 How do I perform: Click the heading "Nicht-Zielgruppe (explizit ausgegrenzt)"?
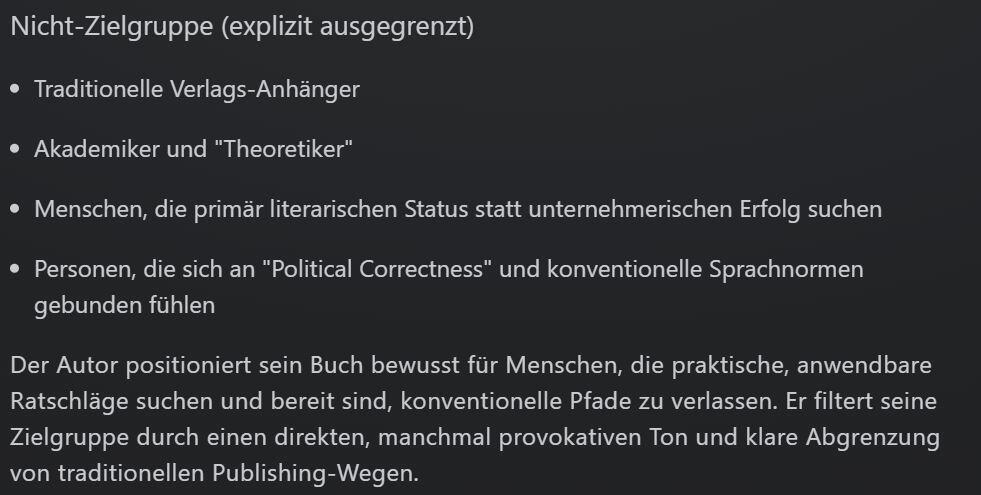point(242,27)
